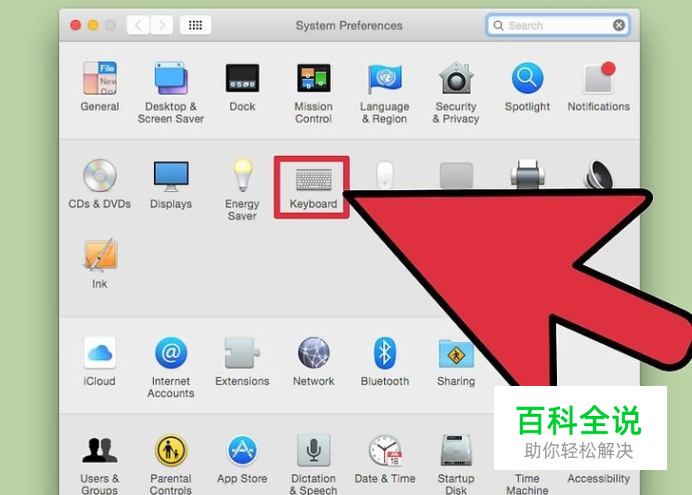
Task: Go forward with the right arrow button
Action: [162, 25]
